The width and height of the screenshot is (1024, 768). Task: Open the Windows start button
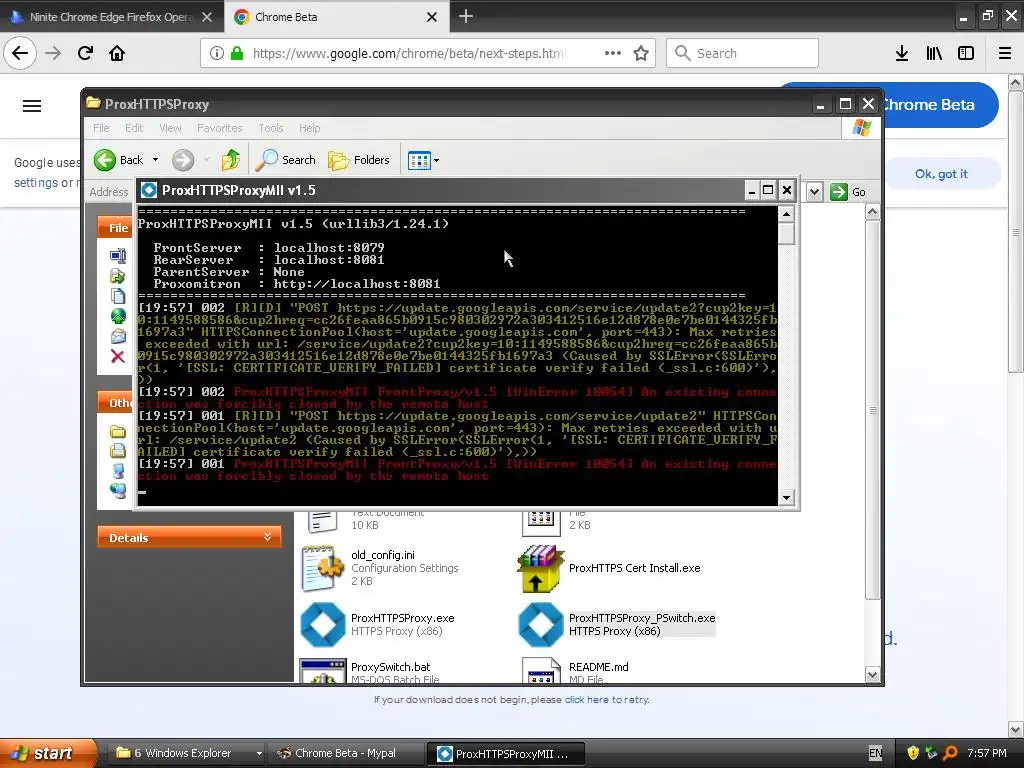[x=47, y=753]
